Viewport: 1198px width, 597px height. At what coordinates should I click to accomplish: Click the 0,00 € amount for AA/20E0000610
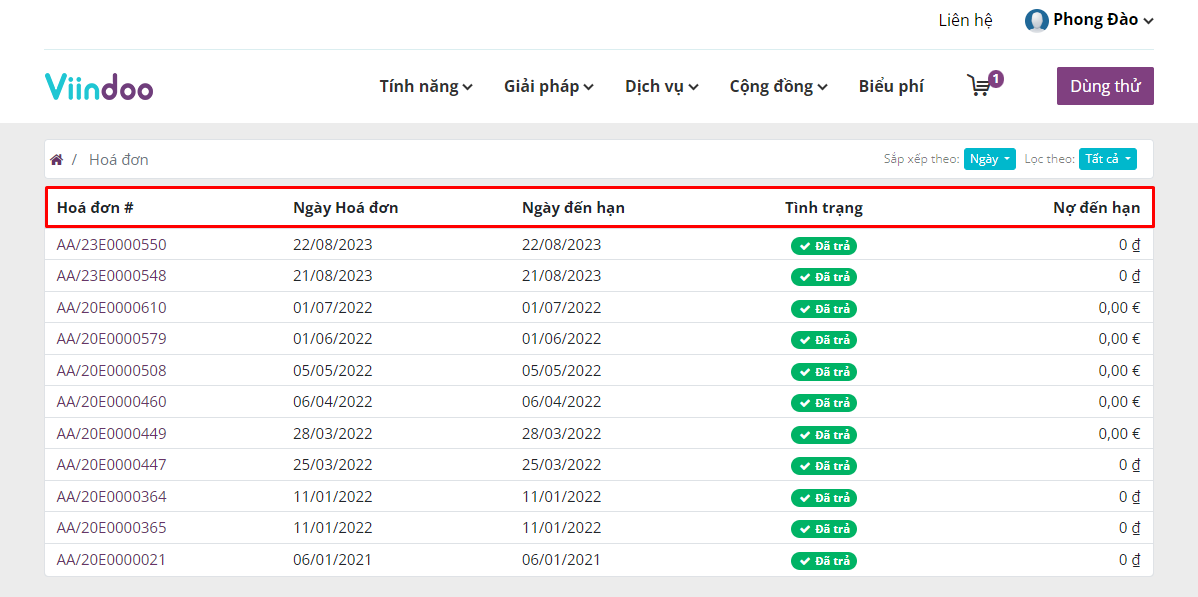pyautogui.click(x=1119, y=308)
